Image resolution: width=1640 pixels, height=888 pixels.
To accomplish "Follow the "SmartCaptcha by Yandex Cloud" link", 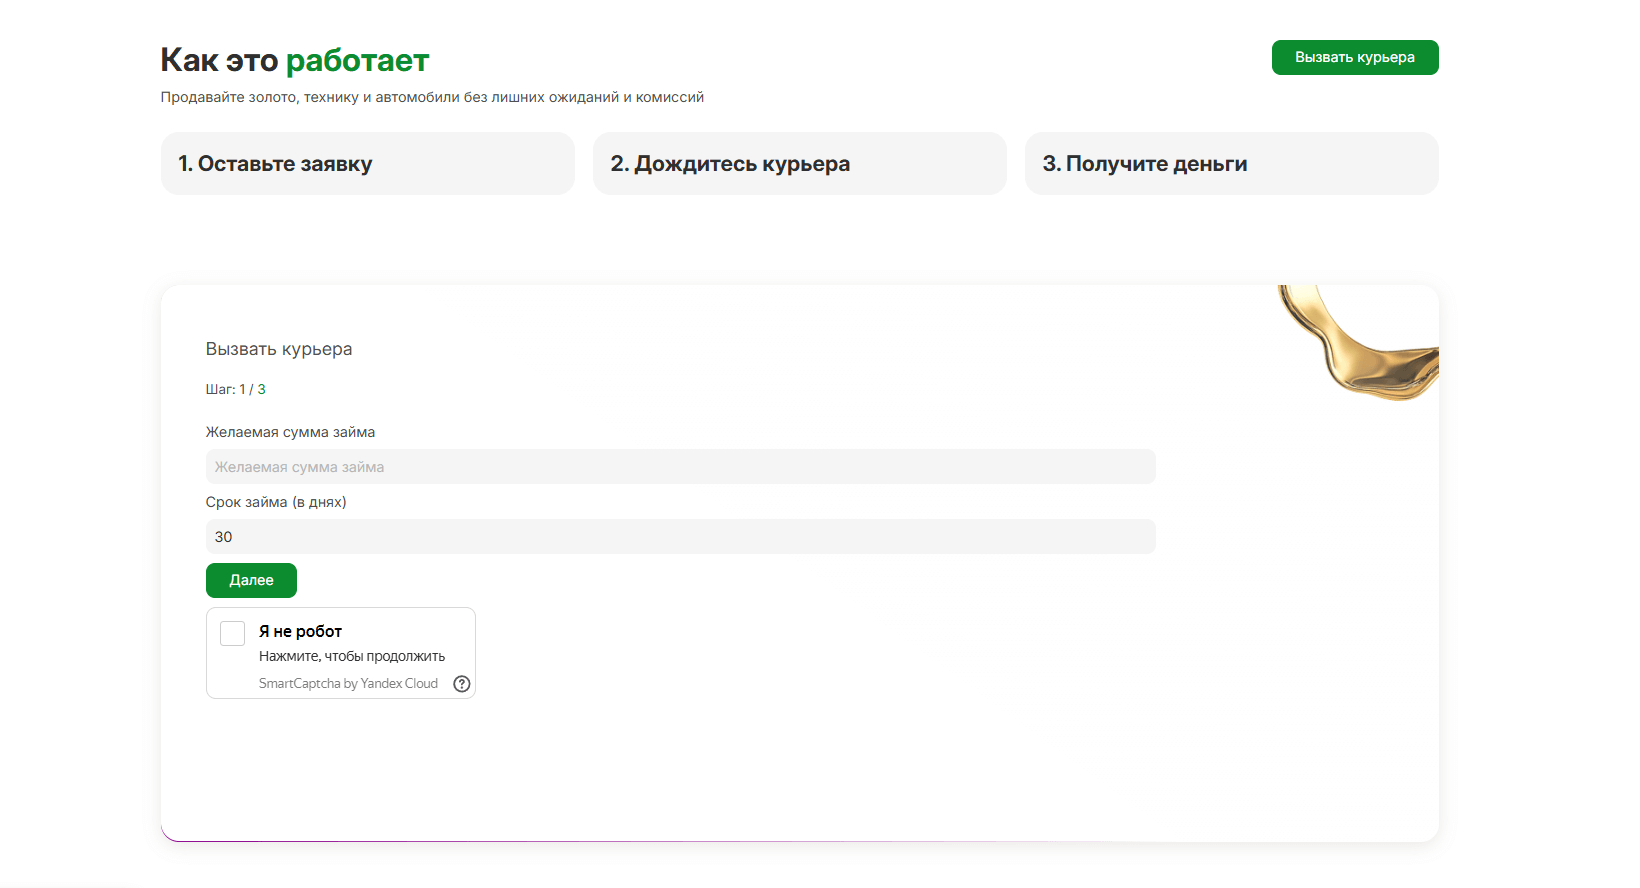I will [x=348, y=684].
